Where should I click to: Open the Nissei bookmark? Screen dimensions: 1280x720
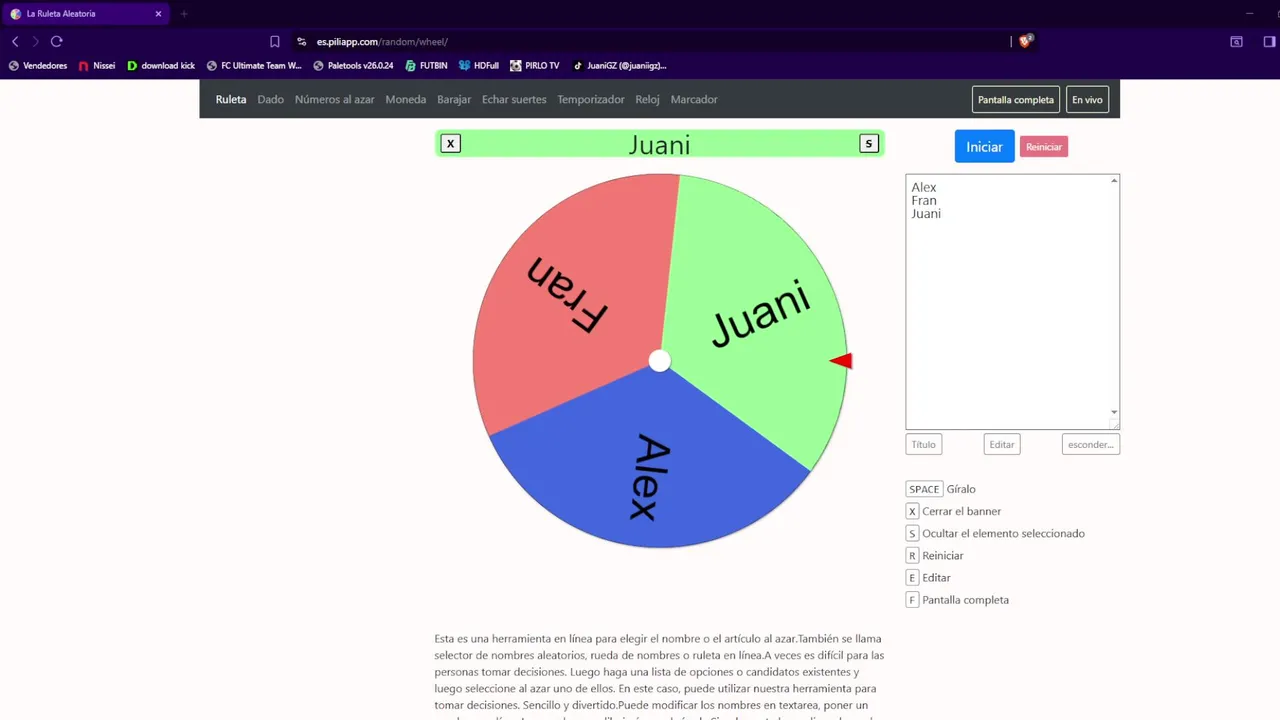click(x=97, y=66)
